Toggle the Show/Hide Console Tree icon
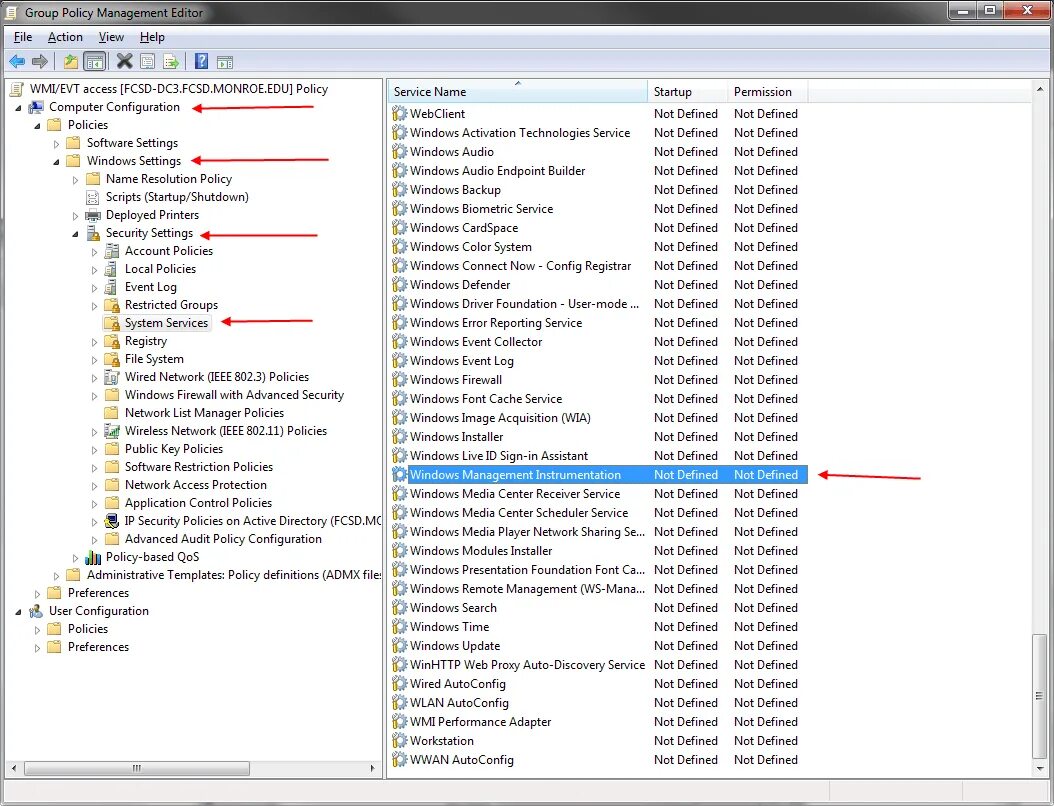The height and width of the screenshot is (806, 1054). tap(95, 62)
